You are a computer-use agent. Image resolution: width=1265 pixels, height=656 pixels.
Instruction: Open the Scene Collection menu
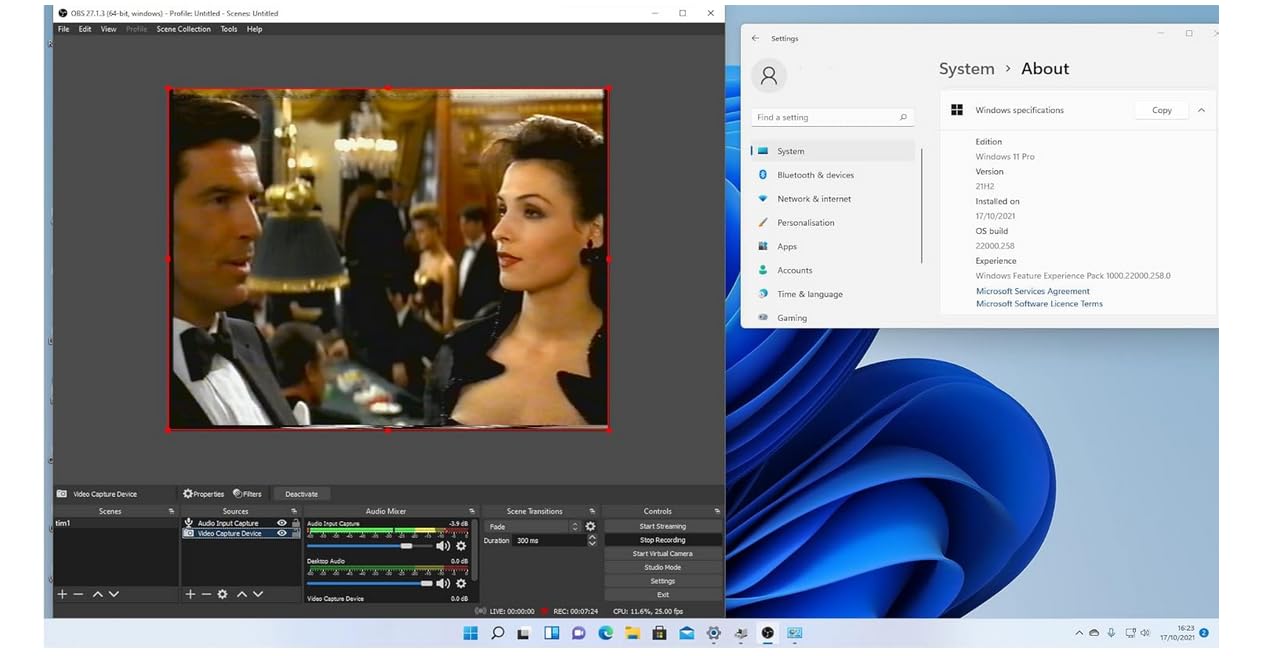click(x=183, y=29)
